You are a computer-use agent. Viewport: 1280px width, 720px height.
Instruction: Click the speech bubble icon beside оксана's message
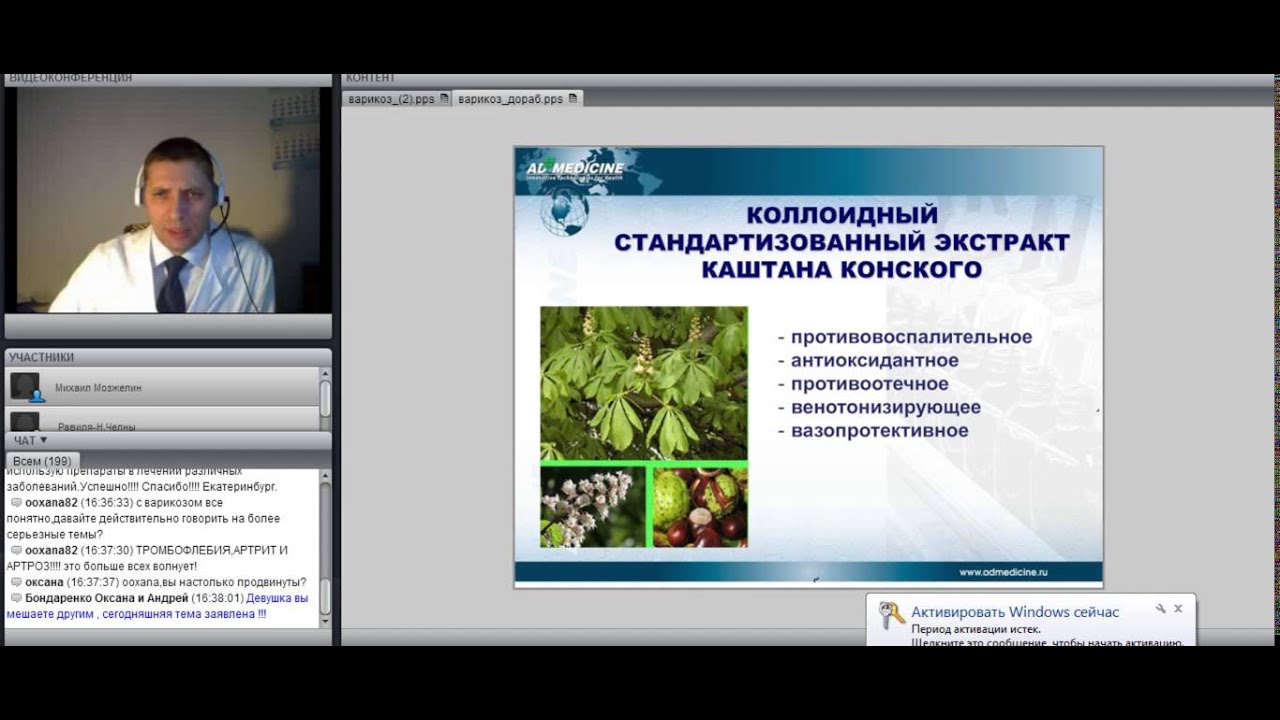(16, 582)
